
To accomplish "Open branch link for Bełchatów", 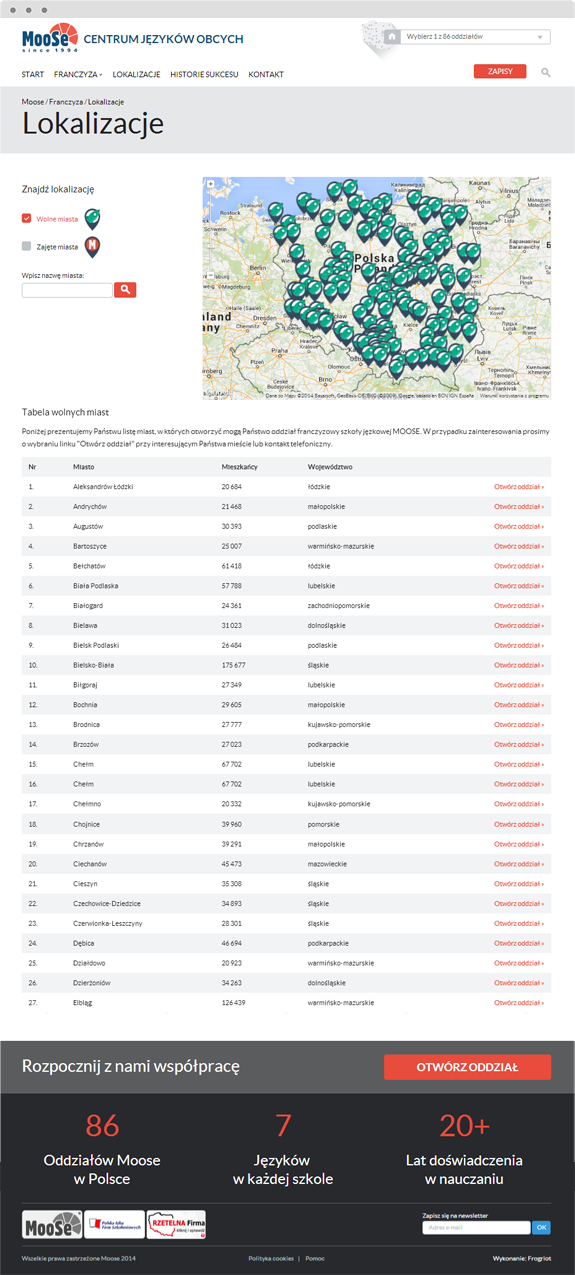I will coord(518,566).
